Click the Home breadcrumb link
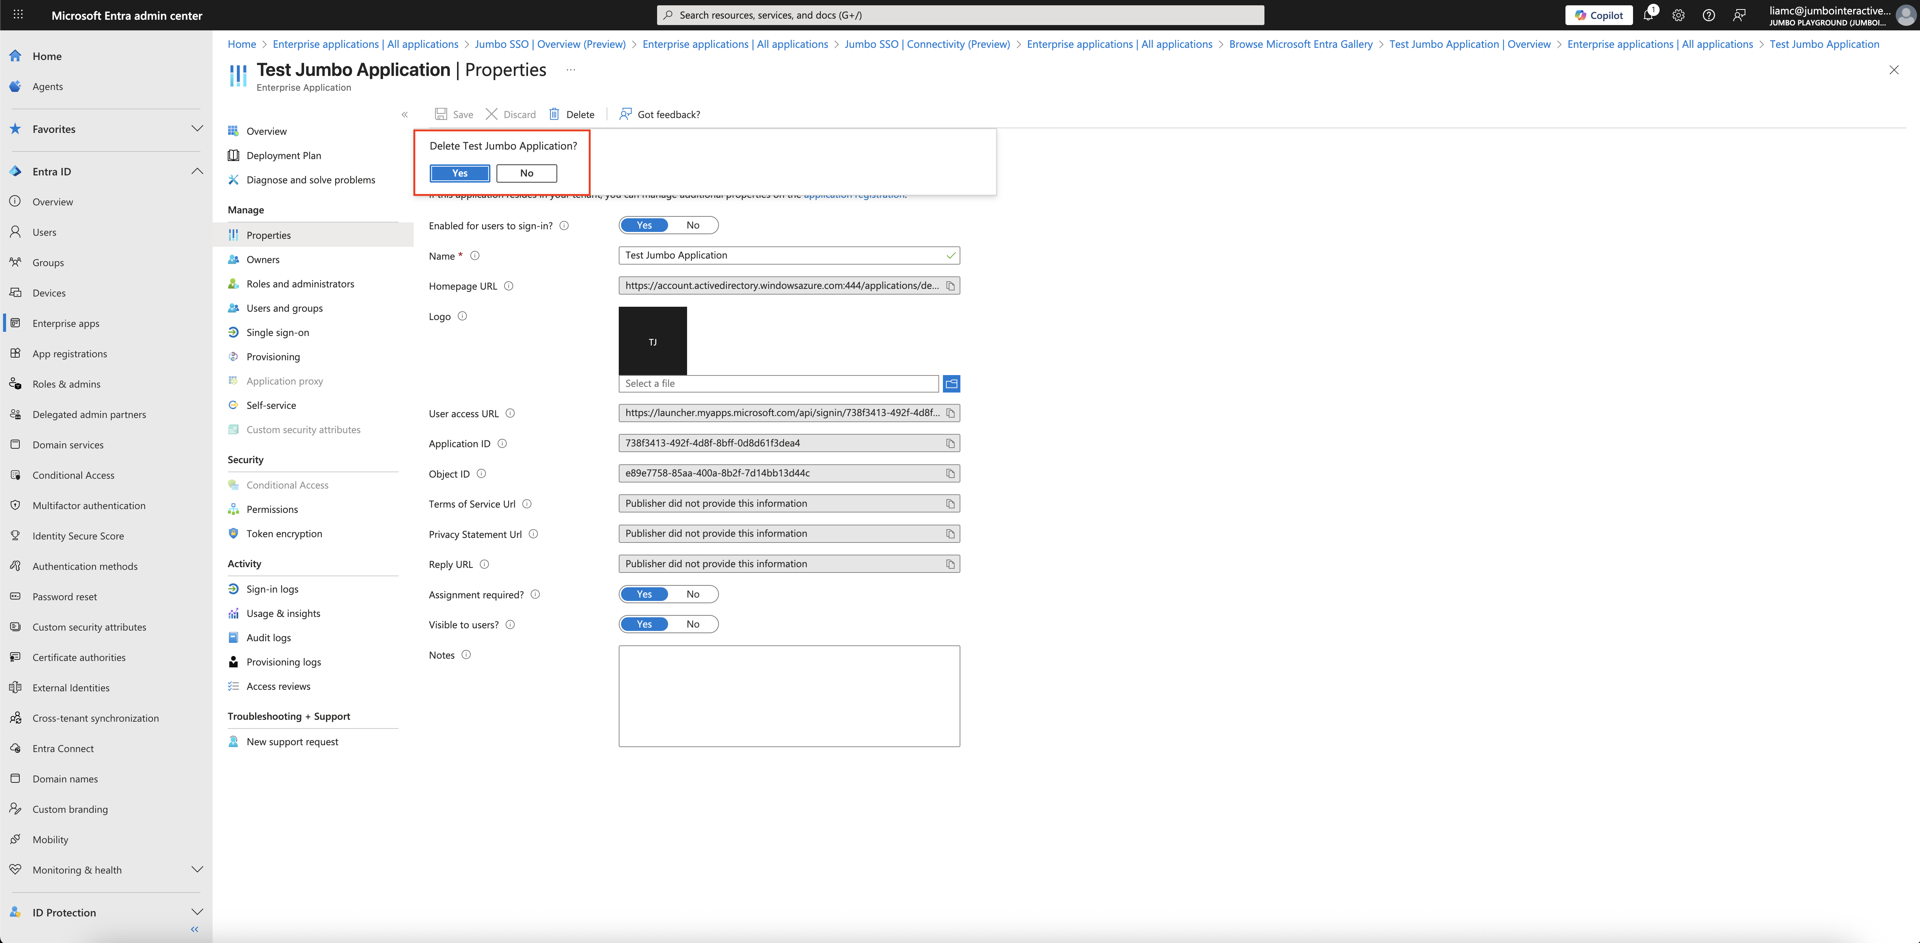Image resolution: width=1920 pixels, height=943 pixels. pyautogui.click(x=241, y=44)
